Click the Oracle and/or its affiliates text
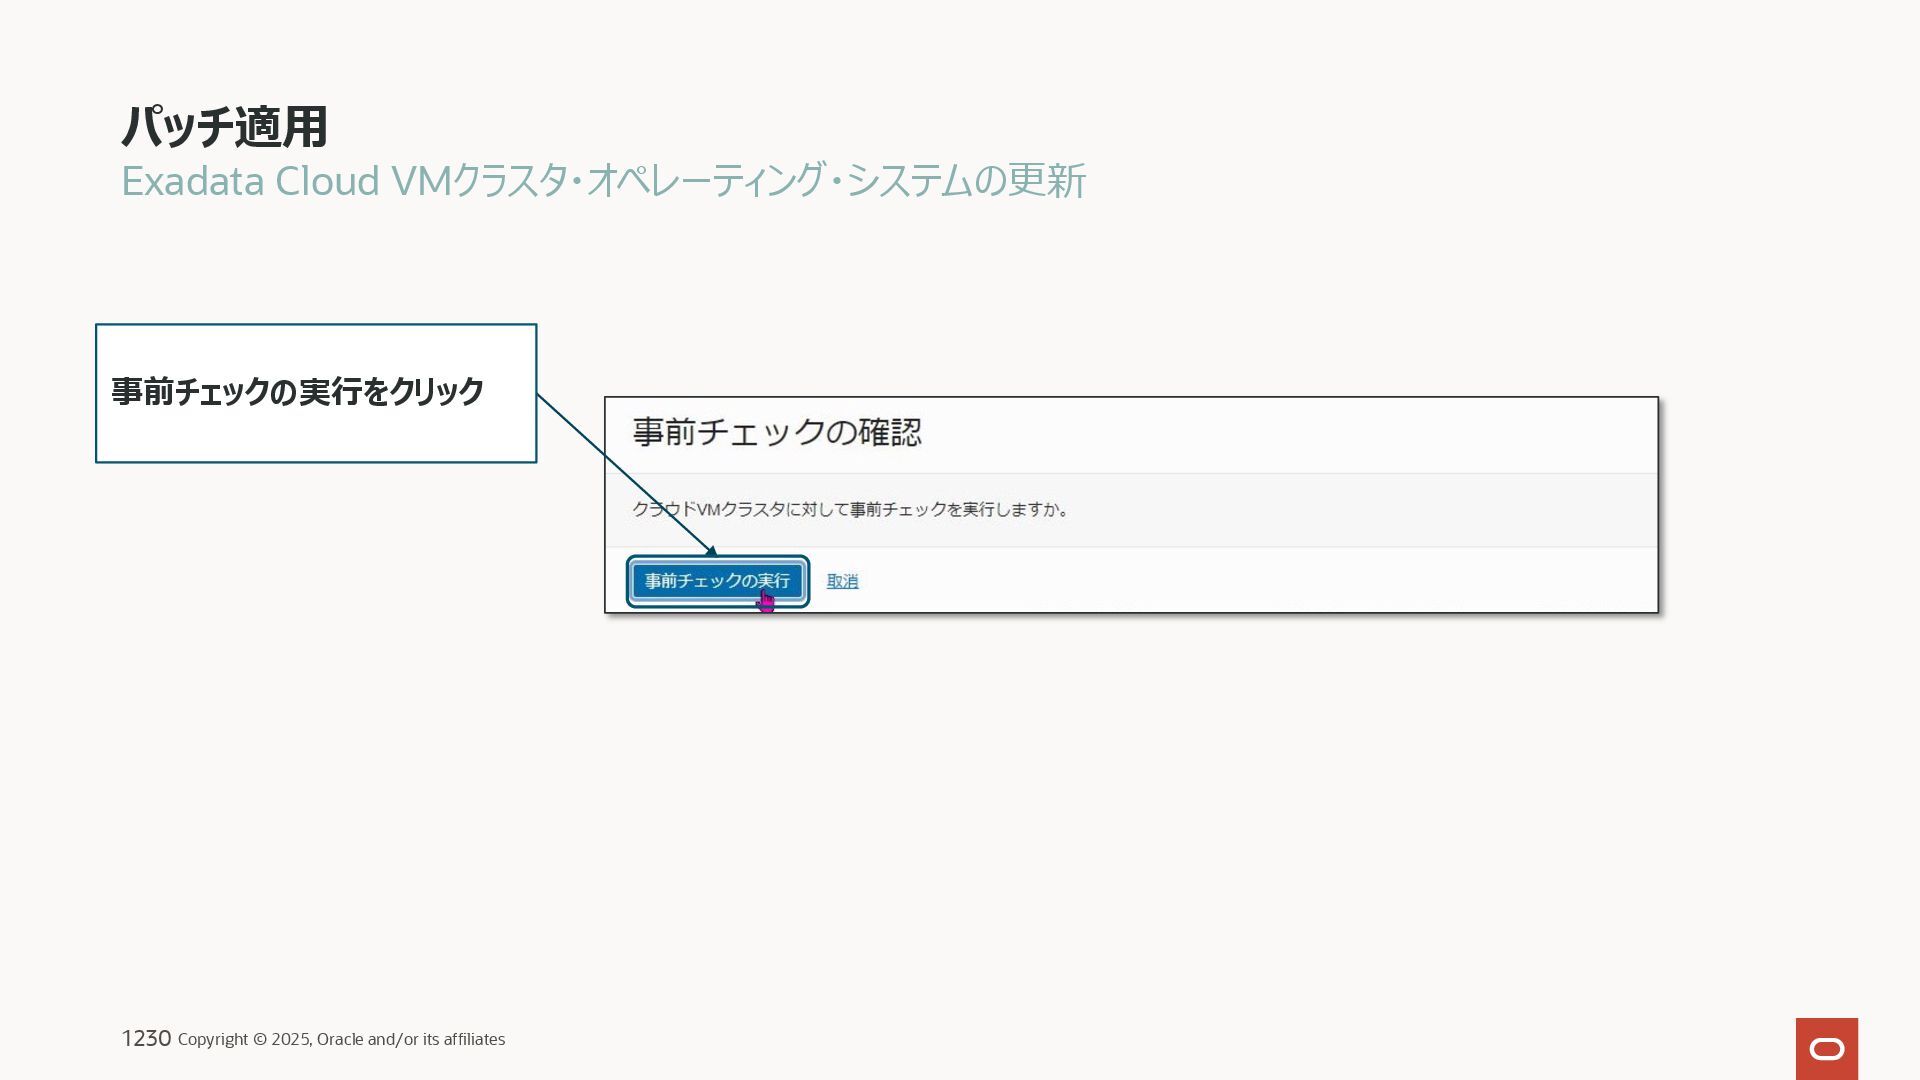The image size is (1920, 1080). click(x=411, y=1040)
